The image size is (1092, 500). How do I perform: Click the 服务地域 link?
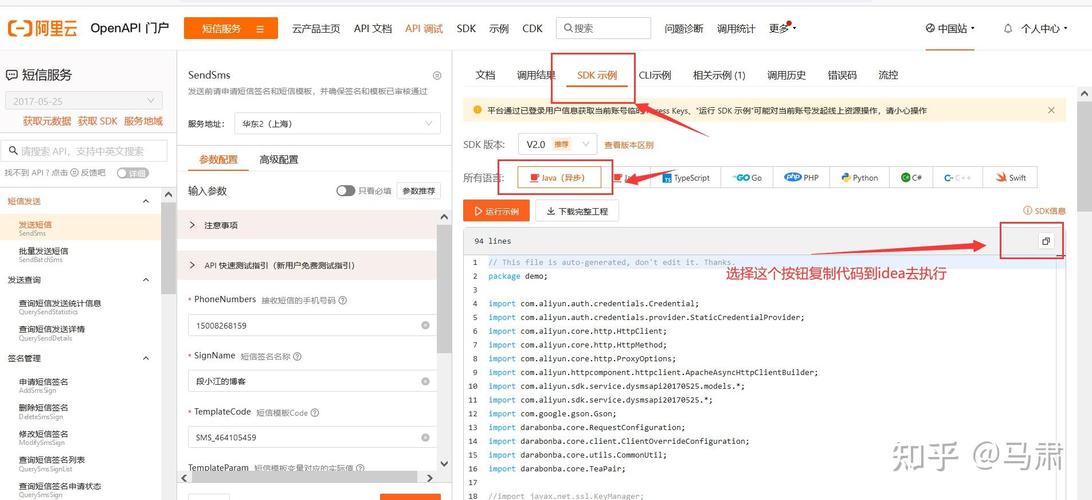click(x=143, y=121)
